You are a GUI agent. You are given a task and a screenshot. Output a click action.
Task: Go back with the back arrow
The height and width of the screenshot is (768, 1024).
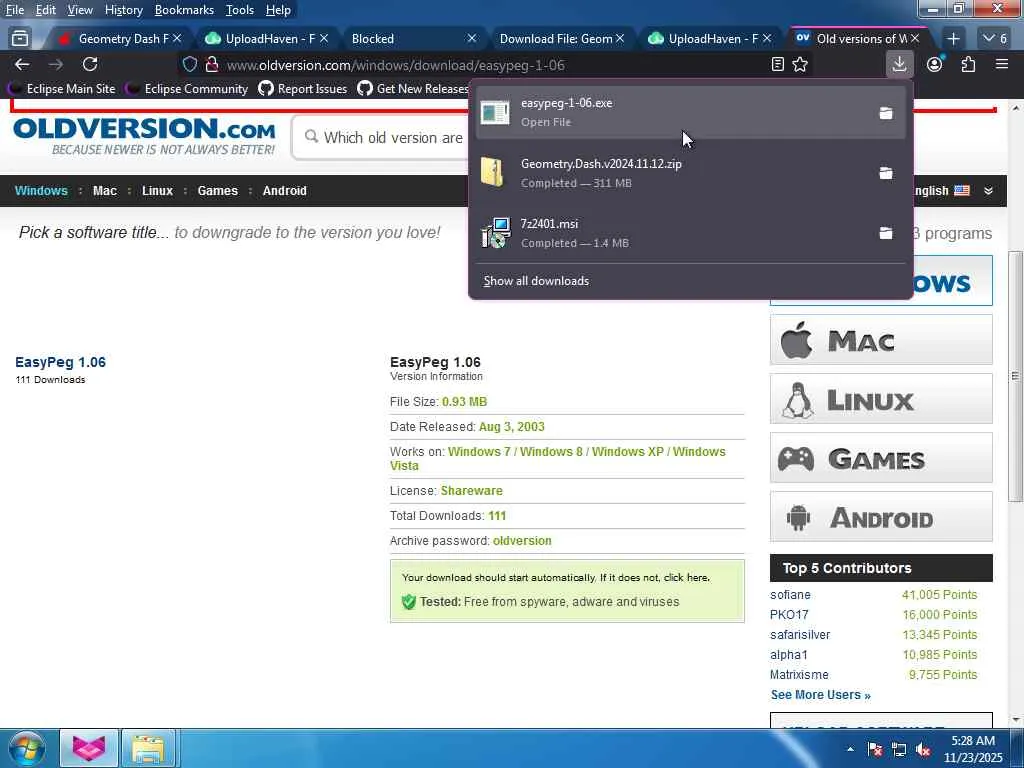point(22,64)
